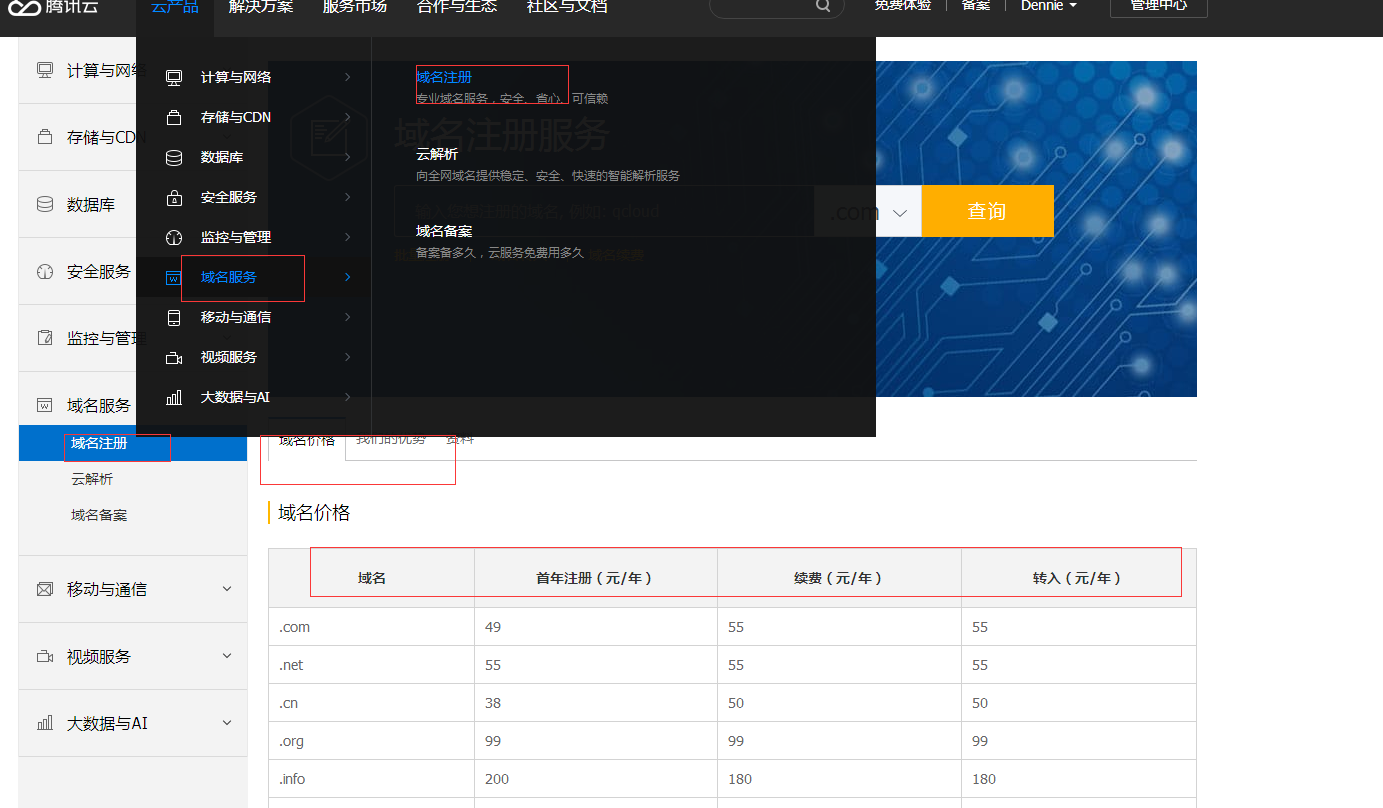Screen dimensions: 1383x808
Task: Click the 49 price cell for .com
Action: click(x=596, y=627)
